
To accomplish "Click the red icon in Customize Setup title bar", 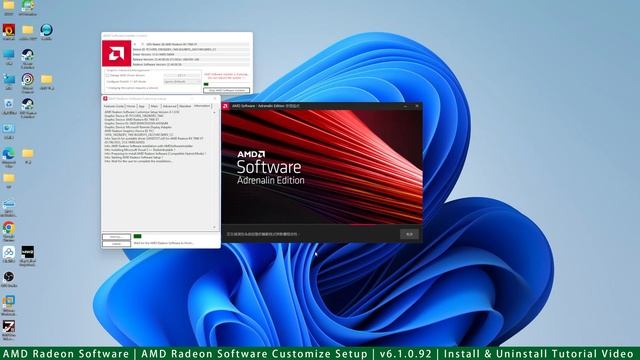I will click(x=105, y=98).
